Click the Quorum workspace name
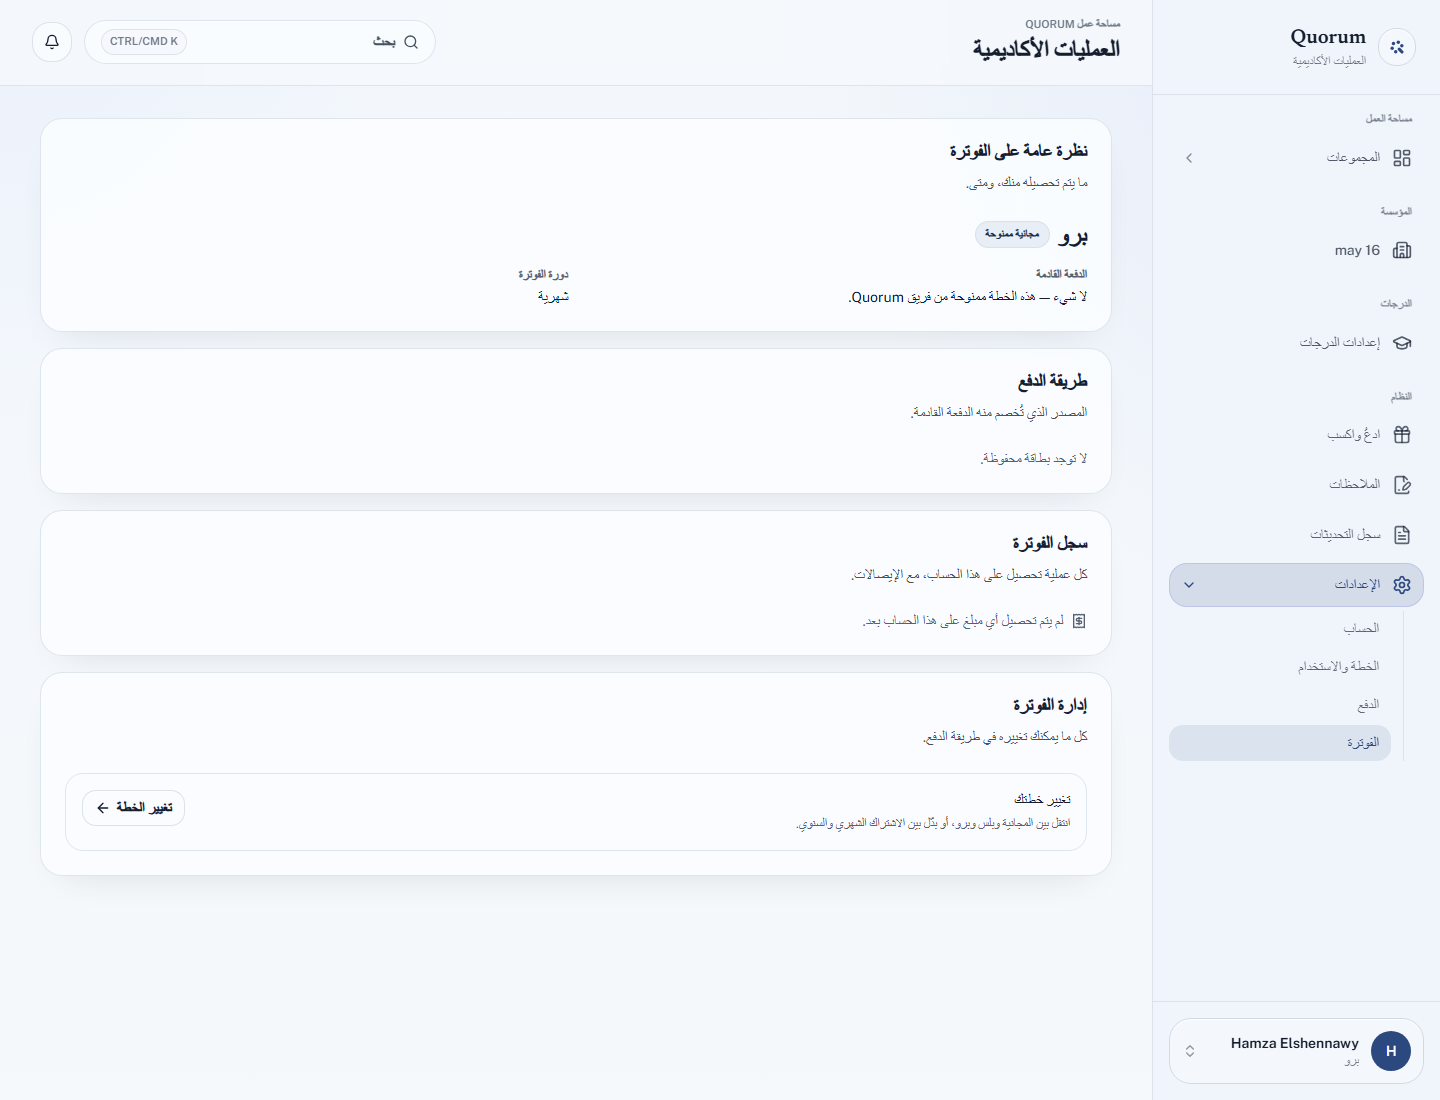The image size is (1440, 1100). coord(1328,37)
